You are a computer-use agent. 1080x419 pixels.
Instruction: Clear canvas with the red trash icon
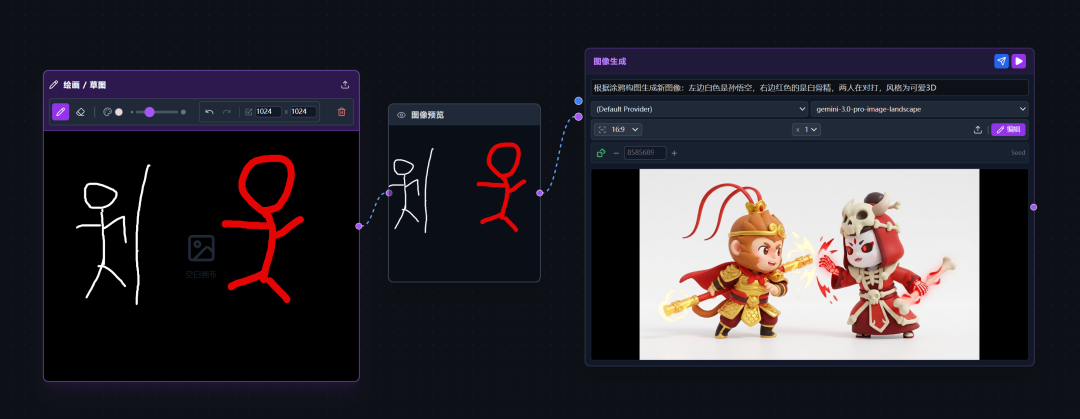[342, 112]
